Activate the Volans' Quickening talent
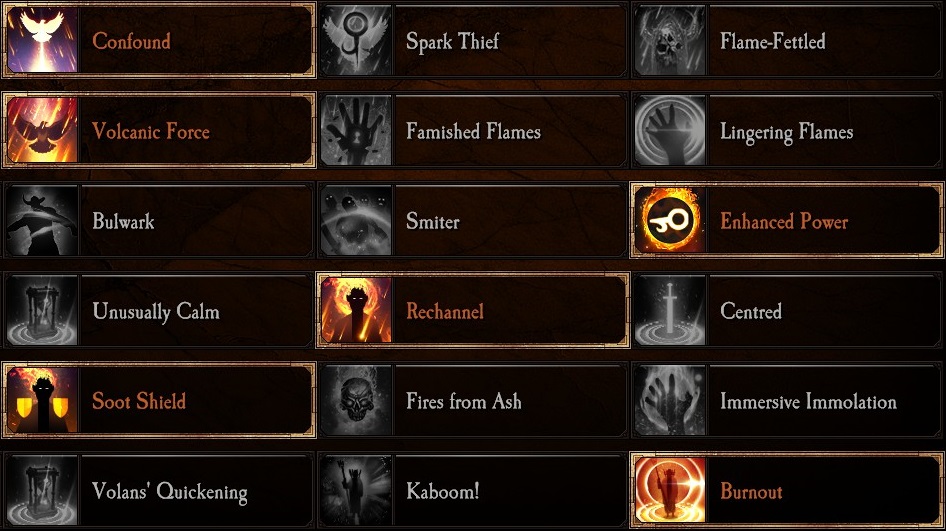The height and width of the screenshot is (531, 946). (x=159, y=490)
